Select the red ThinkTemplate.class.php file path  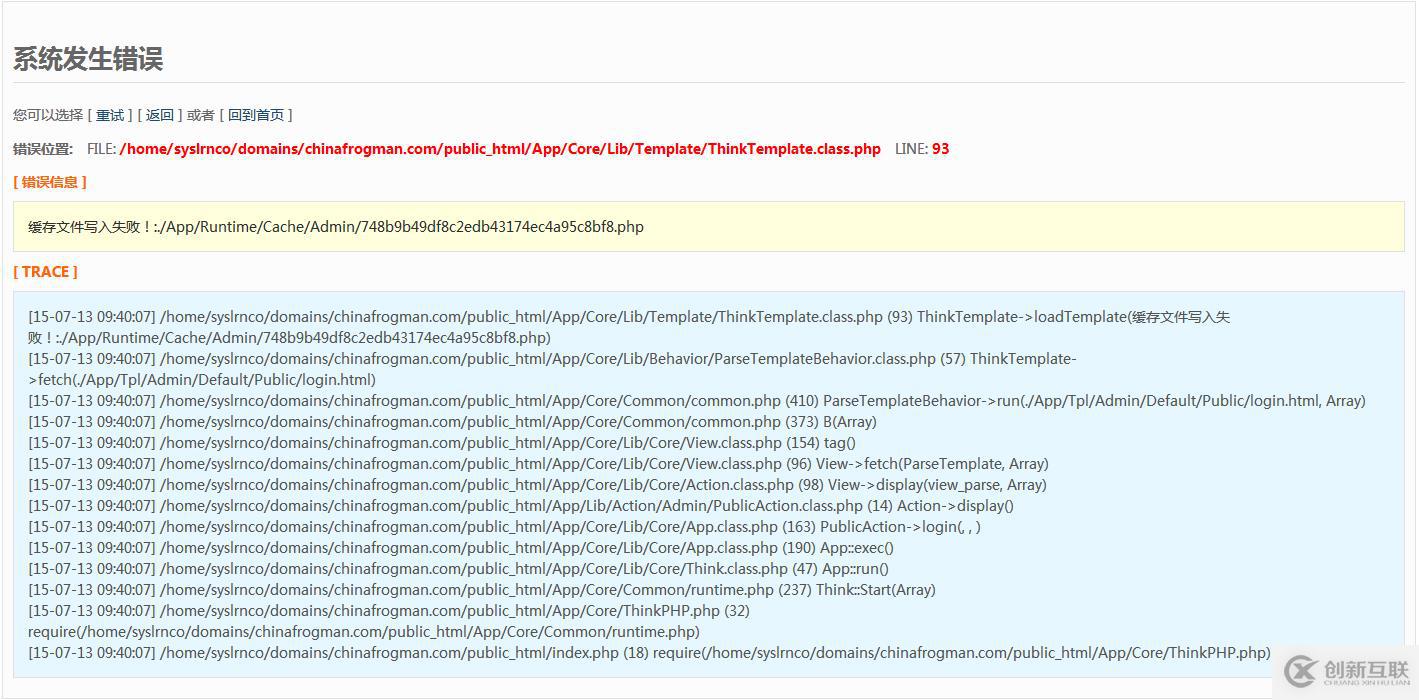pos(500,149)
